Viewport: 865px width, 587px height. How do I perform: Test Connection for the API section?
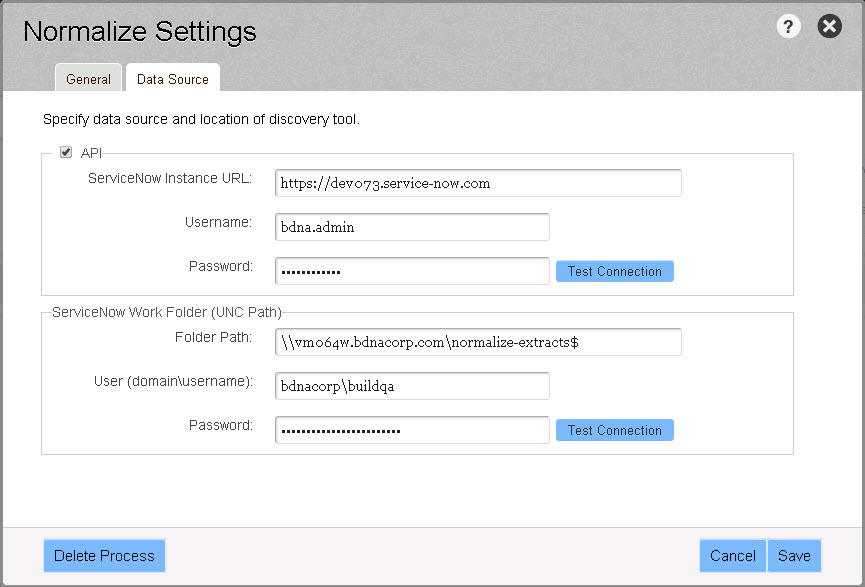[x=615, y=271]
